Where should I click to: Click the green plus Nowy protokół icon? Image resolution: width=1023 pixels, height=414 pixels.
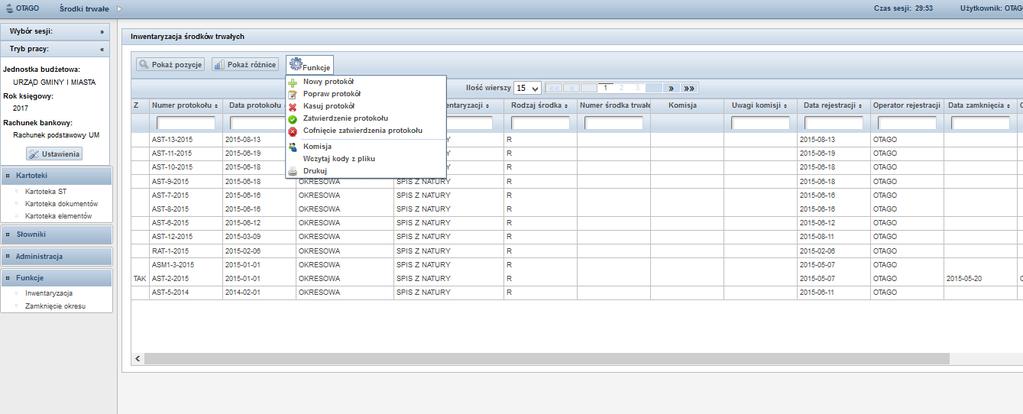(x=293, y=83)
